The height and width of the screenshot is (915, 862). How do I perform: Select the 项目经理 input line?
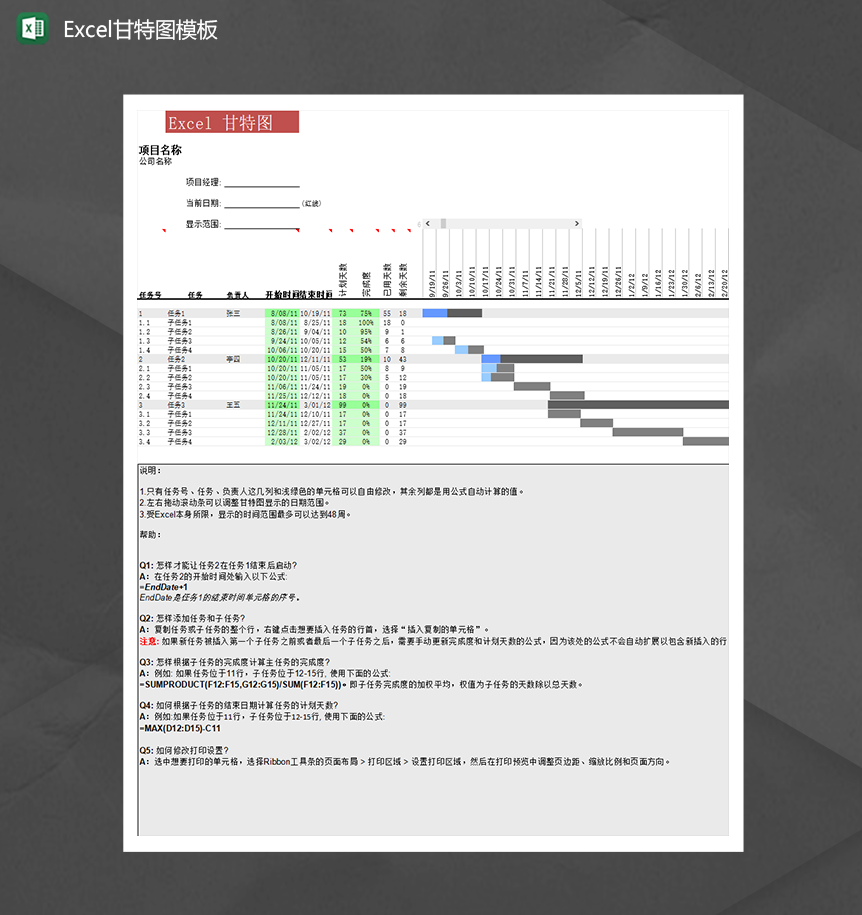coord(262,187)
